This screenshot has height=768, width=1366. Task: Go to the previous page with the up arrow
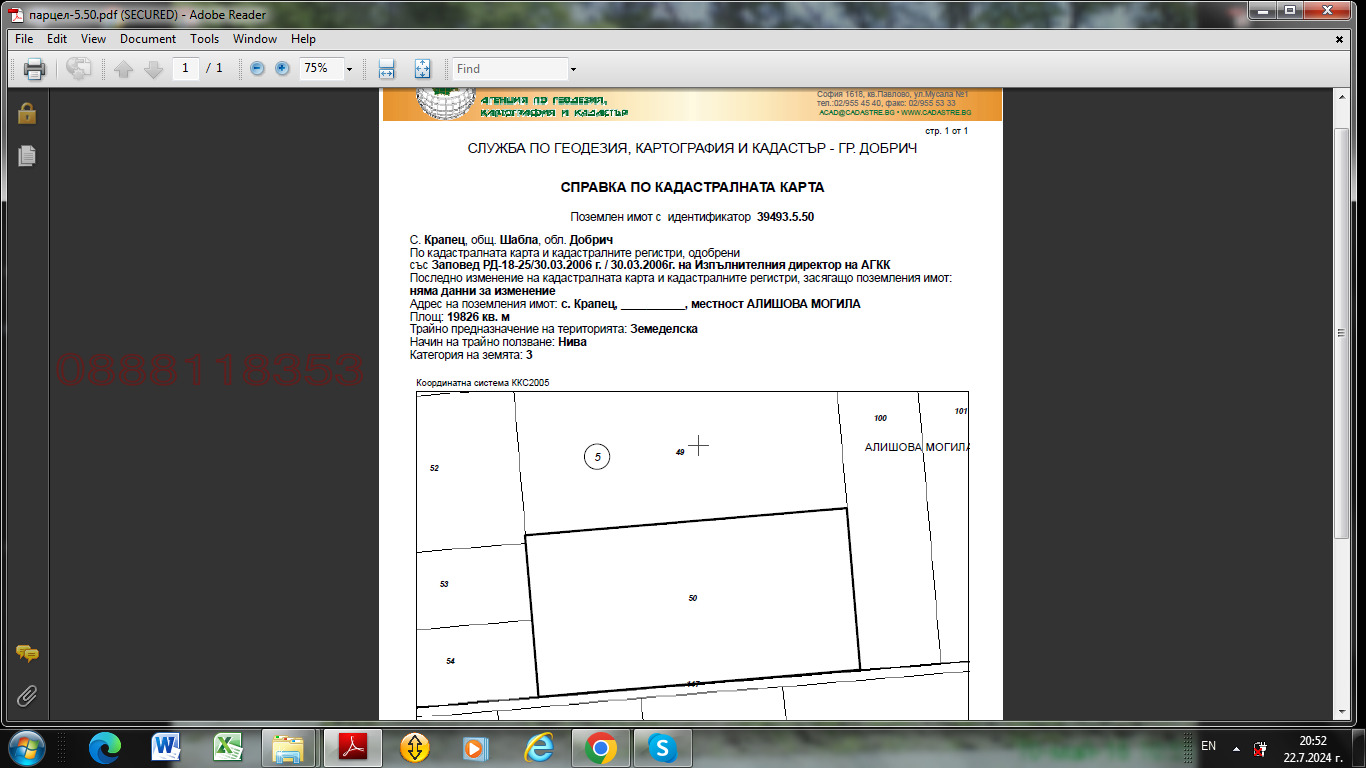123,68
